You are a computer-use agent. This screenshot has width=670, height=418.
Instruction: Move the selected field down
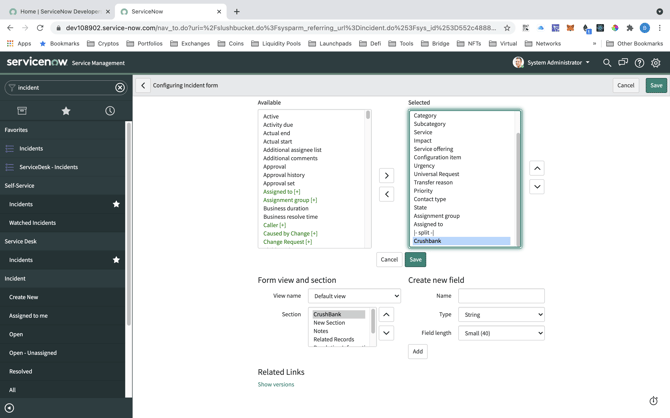[x=537, y=186]
